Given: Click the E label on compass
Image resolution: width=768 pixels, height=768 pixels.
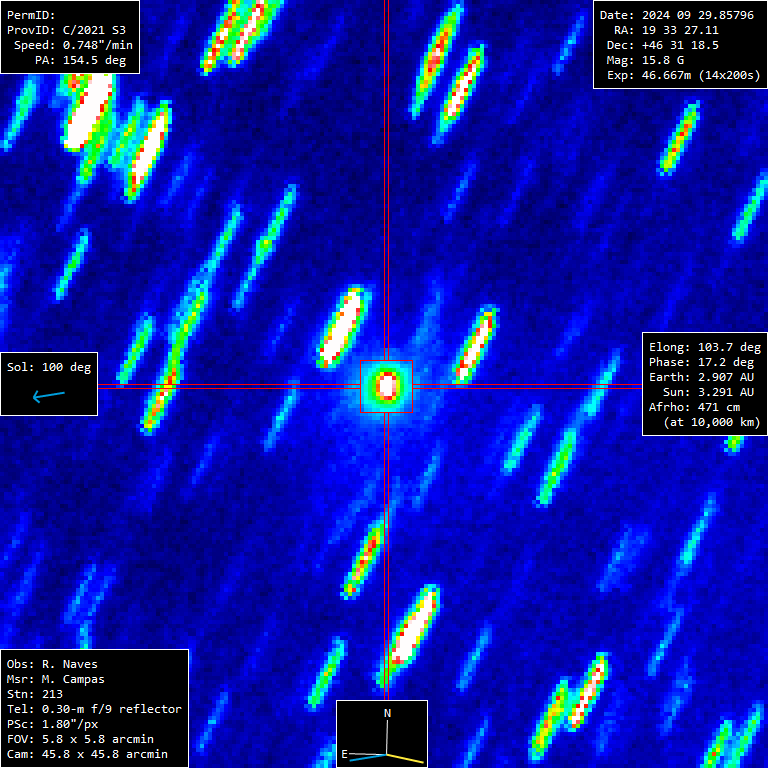Looking at the screenshot, I should (x=344, y=754).
